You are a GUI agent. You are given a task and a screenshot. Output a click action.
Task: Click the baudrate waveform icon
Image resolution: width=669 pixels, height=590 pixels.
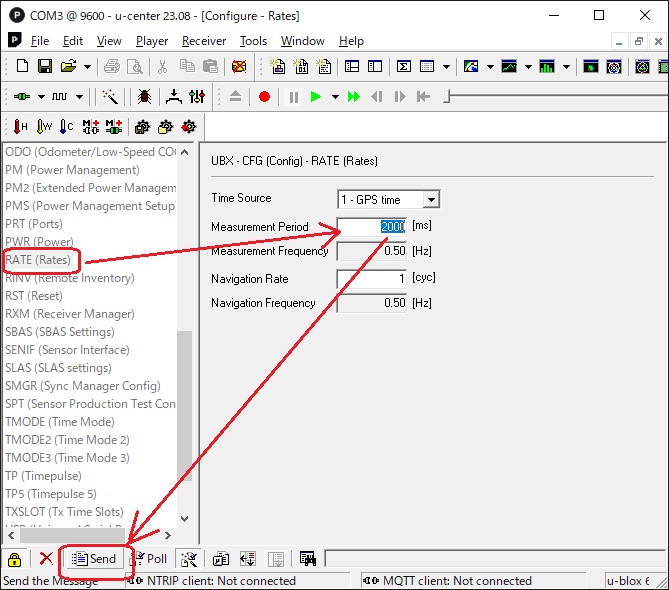[59, 97]
